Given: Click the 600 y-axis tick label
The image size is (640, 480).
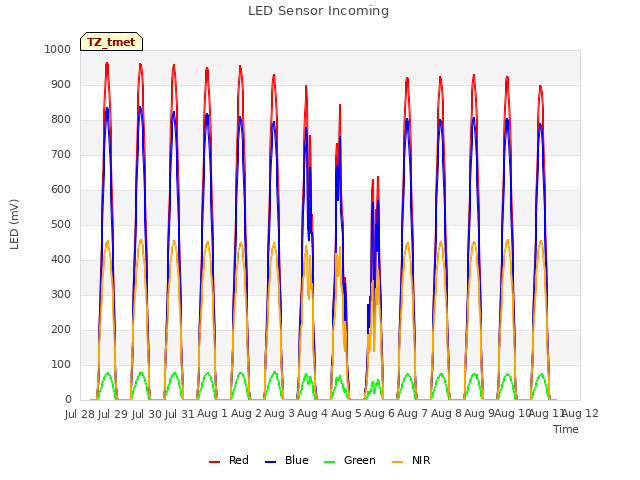Looking at the screenshot, I should coord(61,189).
